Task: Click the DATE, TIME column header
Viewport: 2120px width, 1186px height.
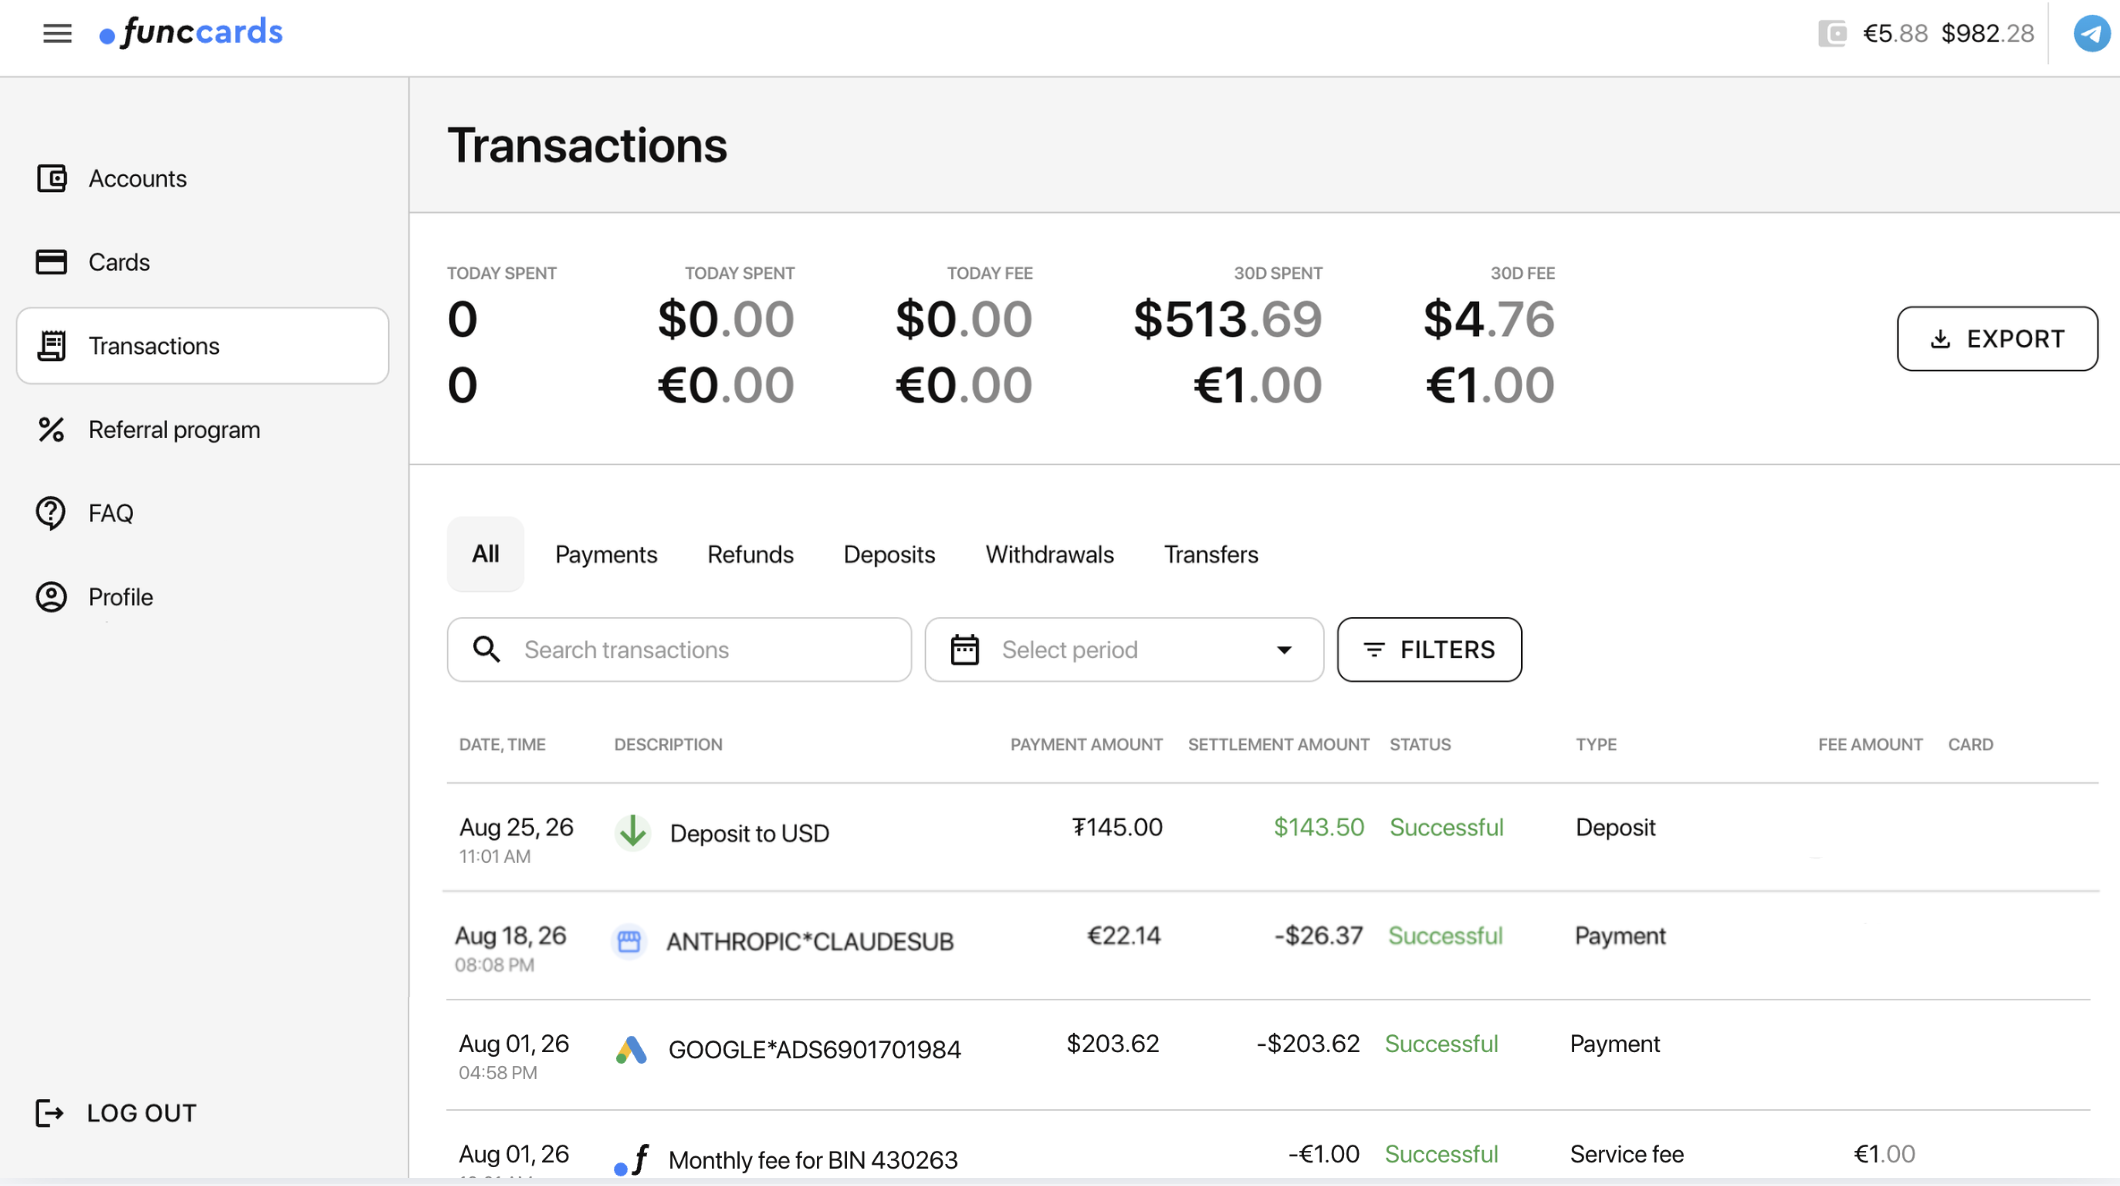Action: pyautogui.click(x=502, y=745)
